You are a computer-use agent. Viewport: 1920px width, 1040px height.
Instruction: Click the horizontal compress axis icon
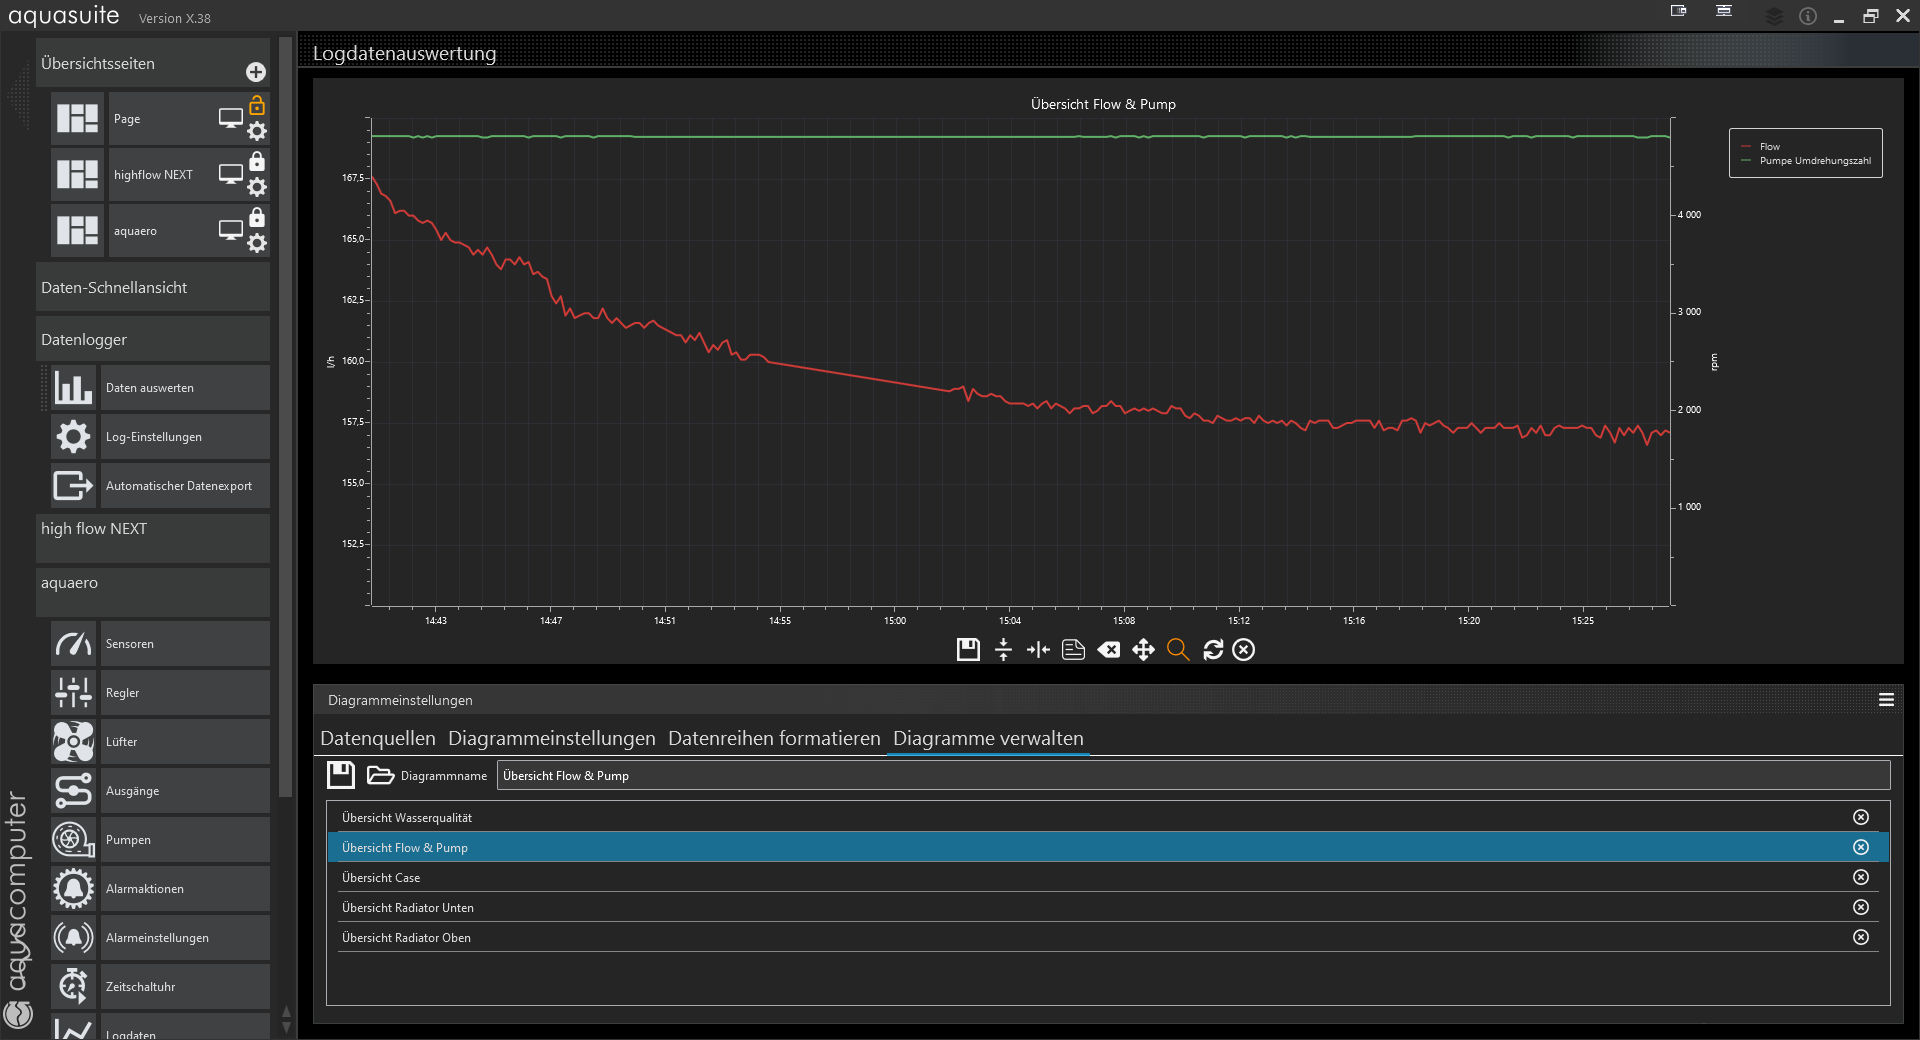[1038, 650]
